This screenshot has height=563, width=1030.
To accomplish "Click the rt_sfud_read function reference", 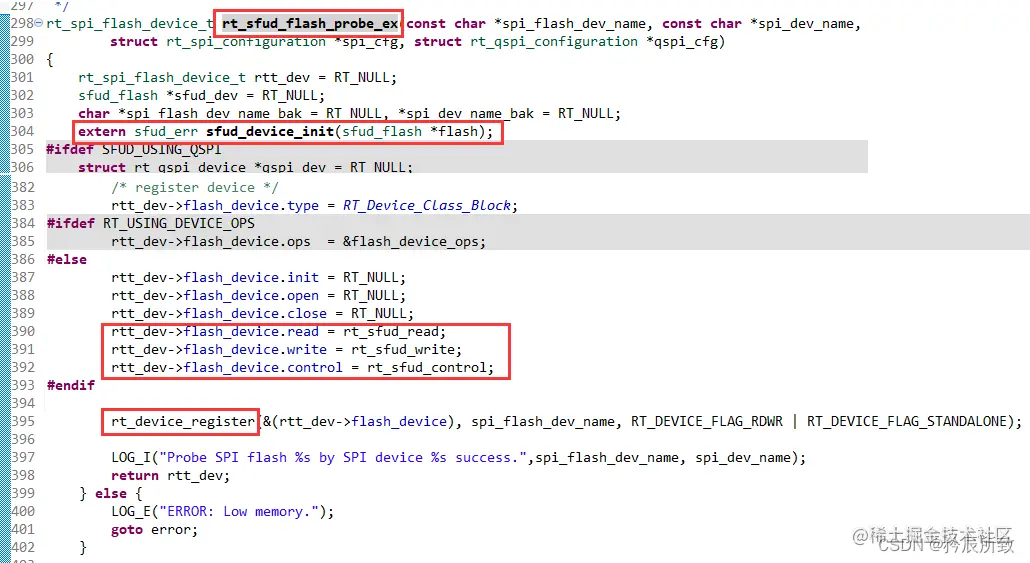I will (x=390, y=332).
